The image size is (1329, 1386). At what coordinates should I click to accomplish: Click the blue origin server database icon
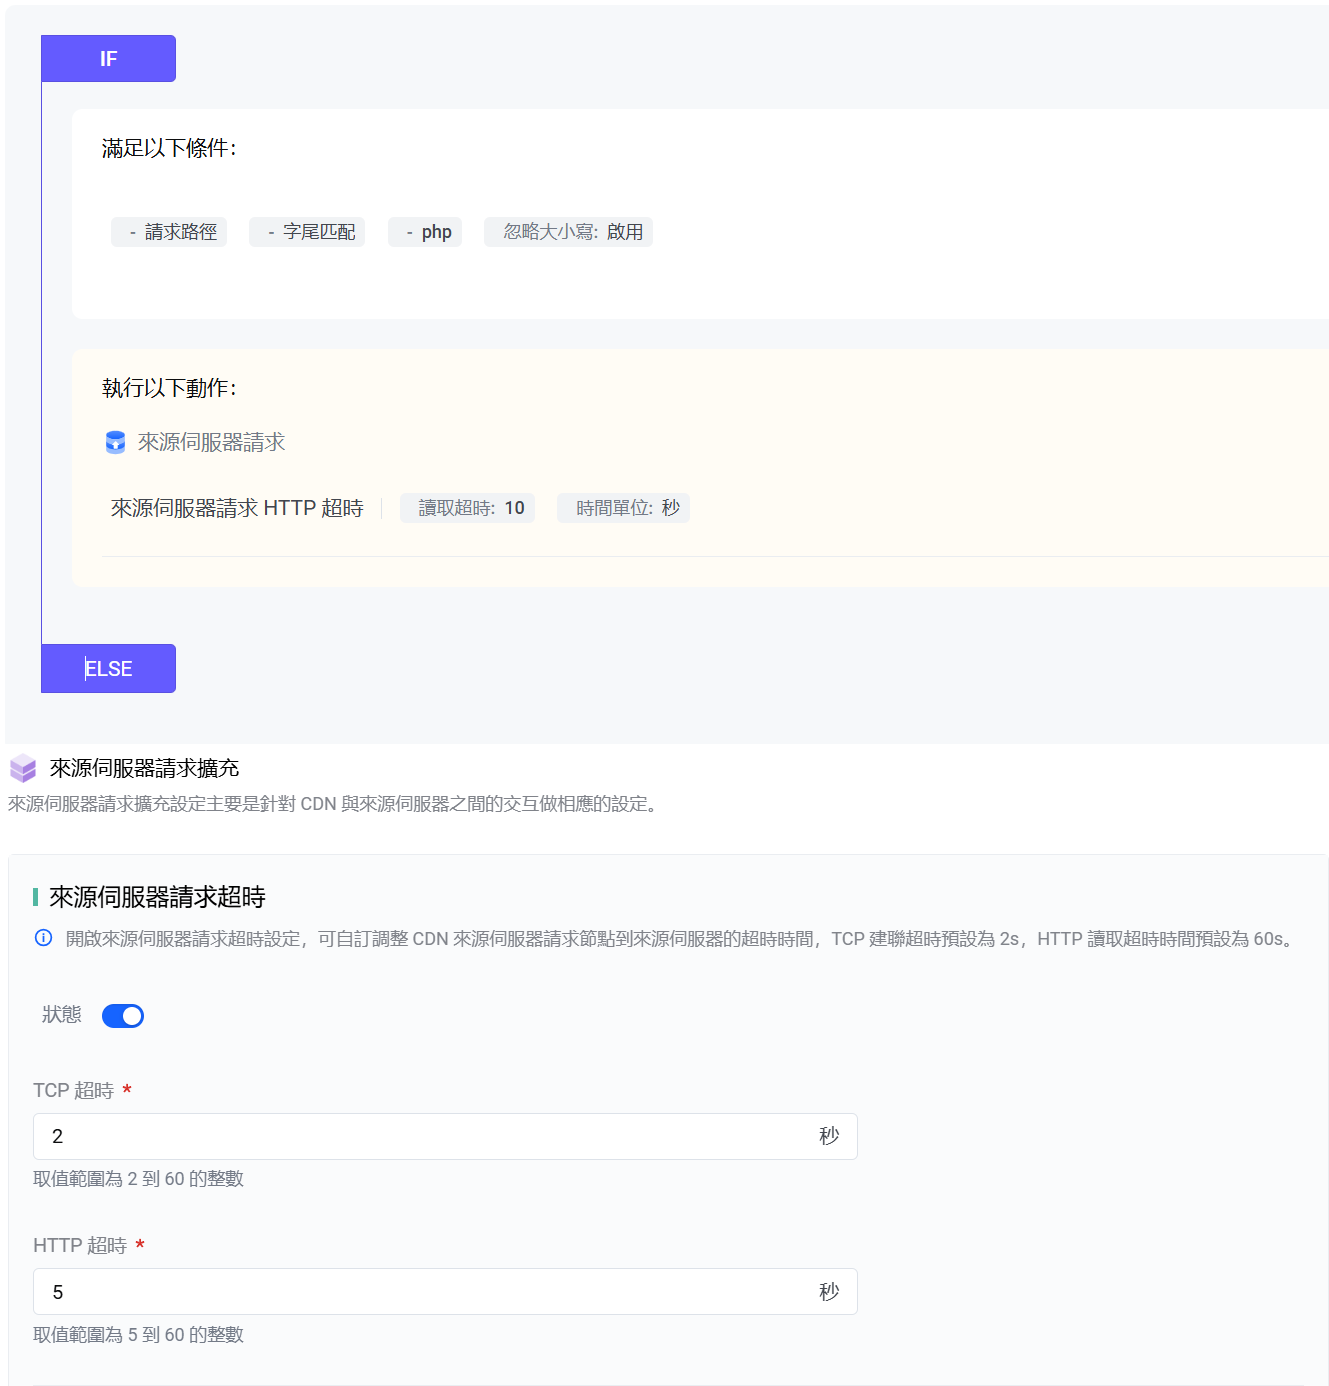pos(115,443)
